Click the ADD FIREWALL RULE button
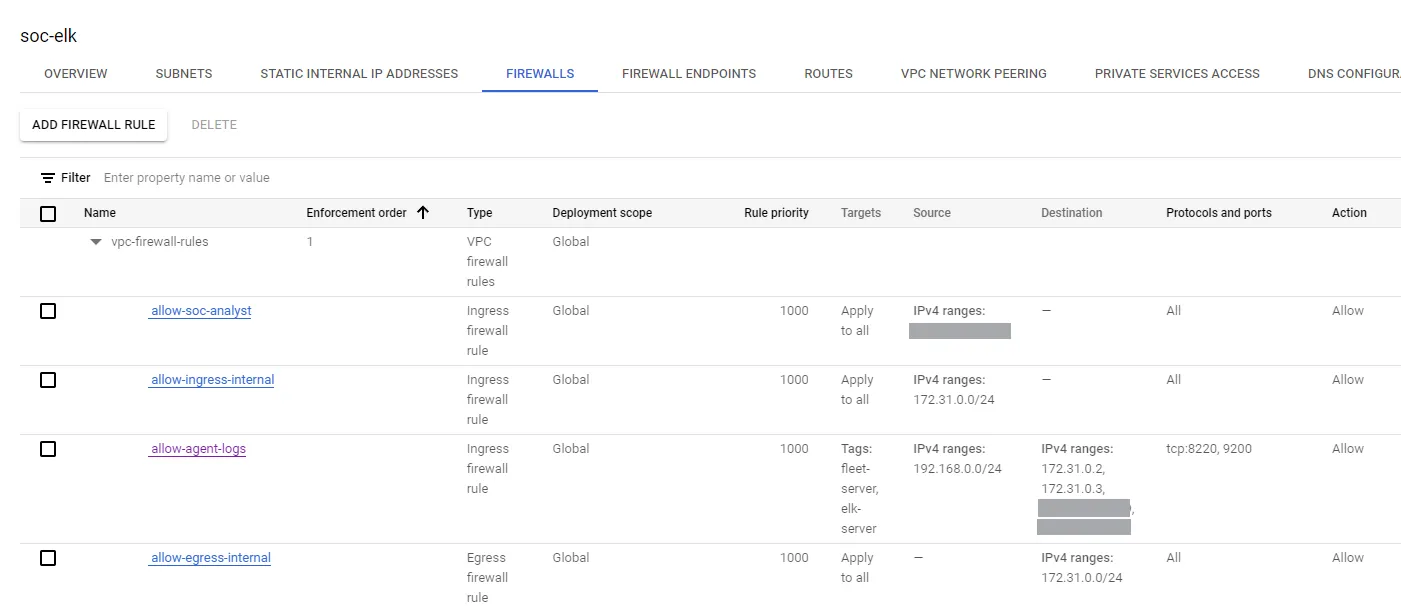 click(x=93, y=124)
